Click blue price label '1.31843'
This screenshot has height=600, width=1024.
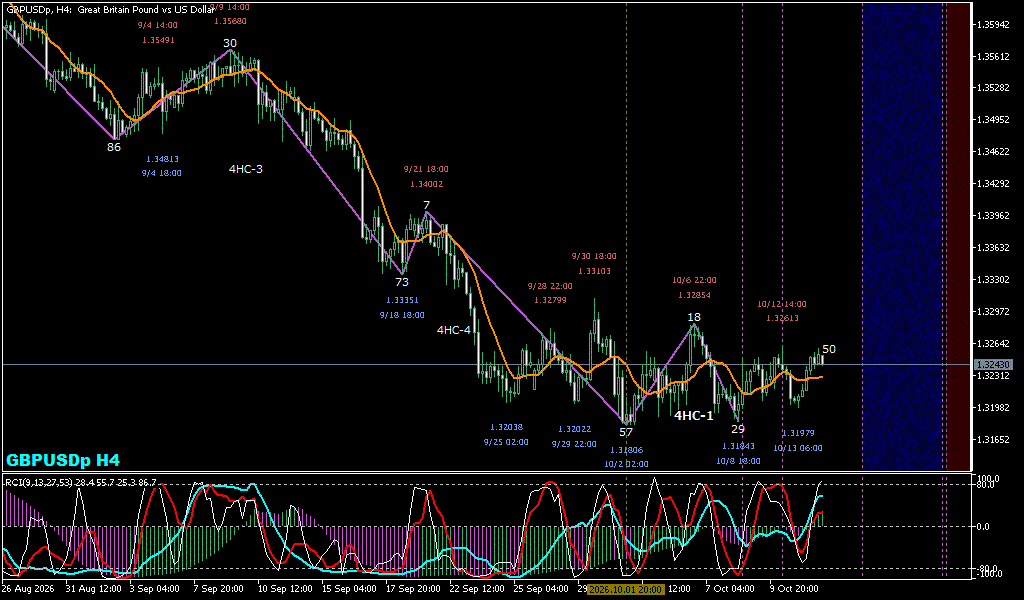739,446
